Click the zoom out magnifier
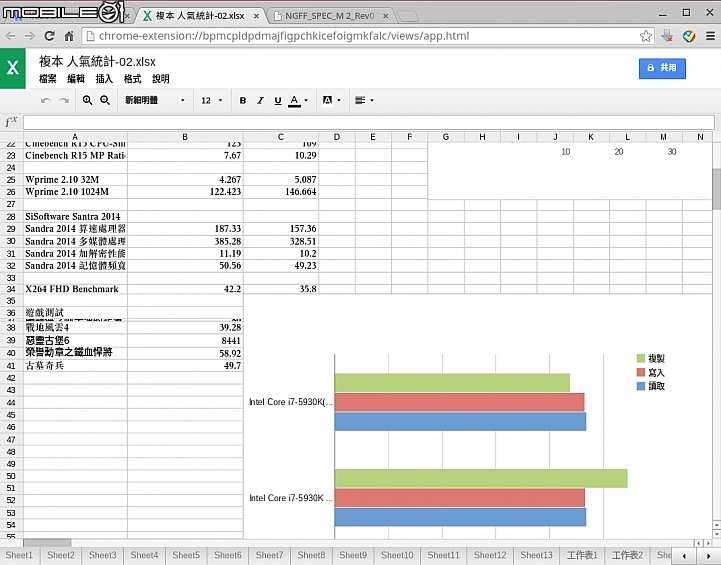The height and width of the screenshot is (565, 721). (105, 100)
